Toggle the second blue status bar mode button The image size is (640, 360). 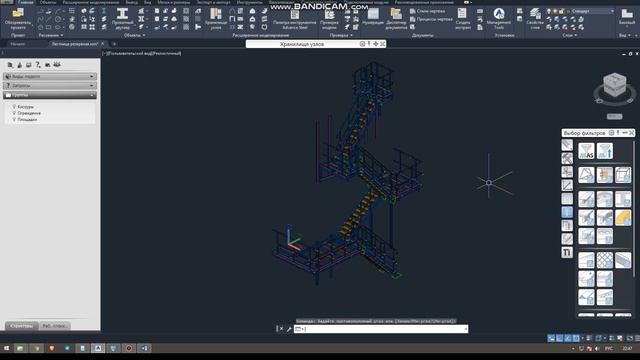[x=560, y=338]
